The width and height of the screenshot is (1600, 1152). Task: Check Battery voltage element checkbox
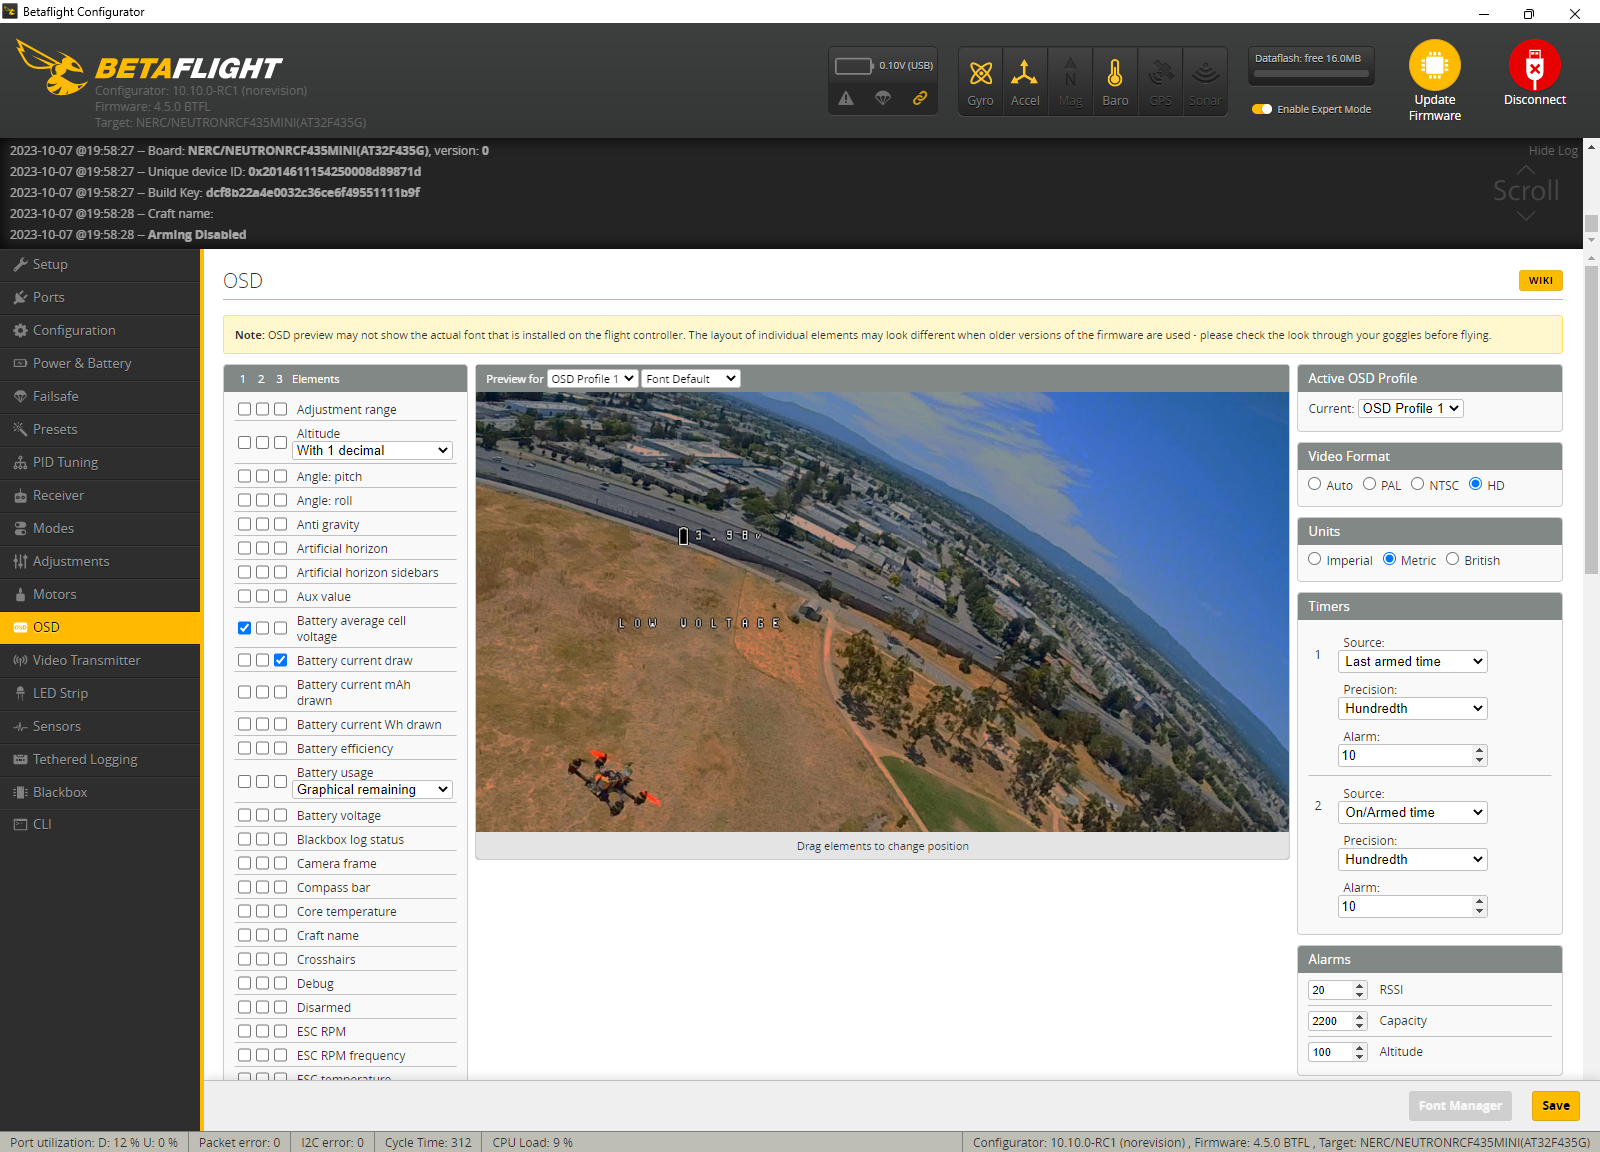click(244, 815)
